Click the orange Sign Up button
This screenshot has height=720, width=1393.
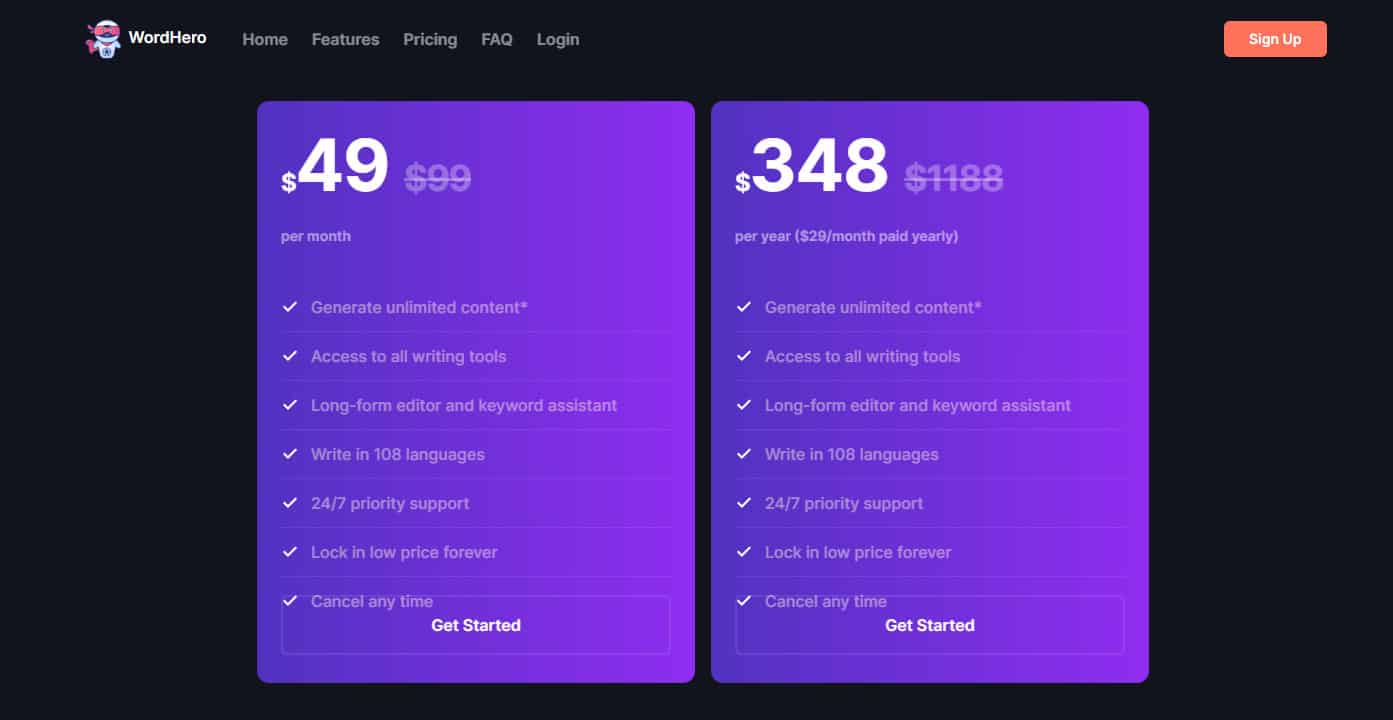(x=1275, y=39)
